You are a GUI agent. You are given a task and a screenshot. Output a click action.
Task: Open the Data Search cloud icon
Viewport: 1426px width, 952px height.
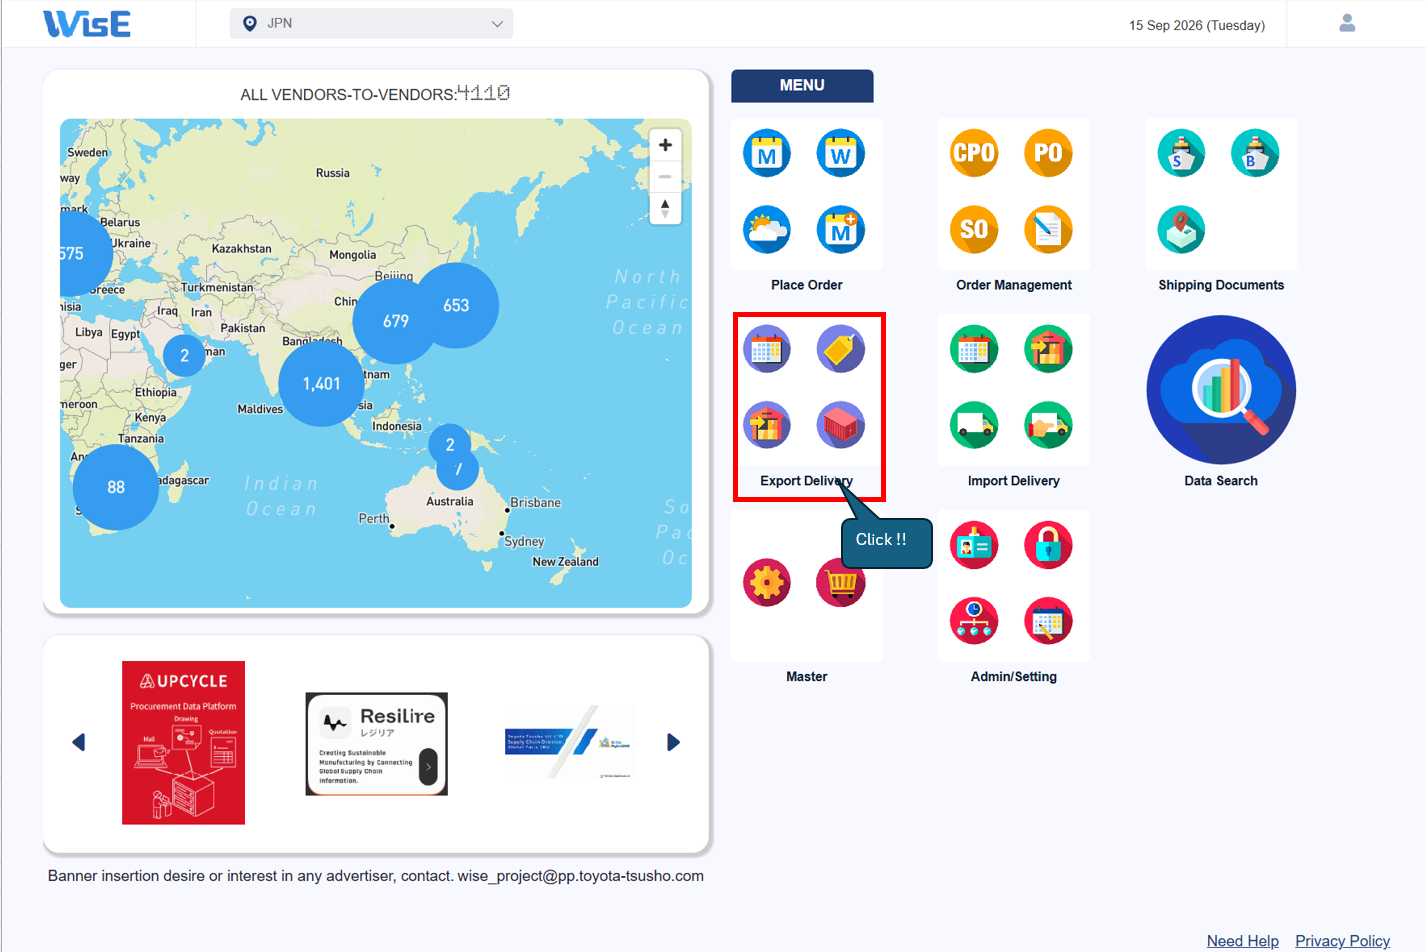click(x=1221, y=390)
